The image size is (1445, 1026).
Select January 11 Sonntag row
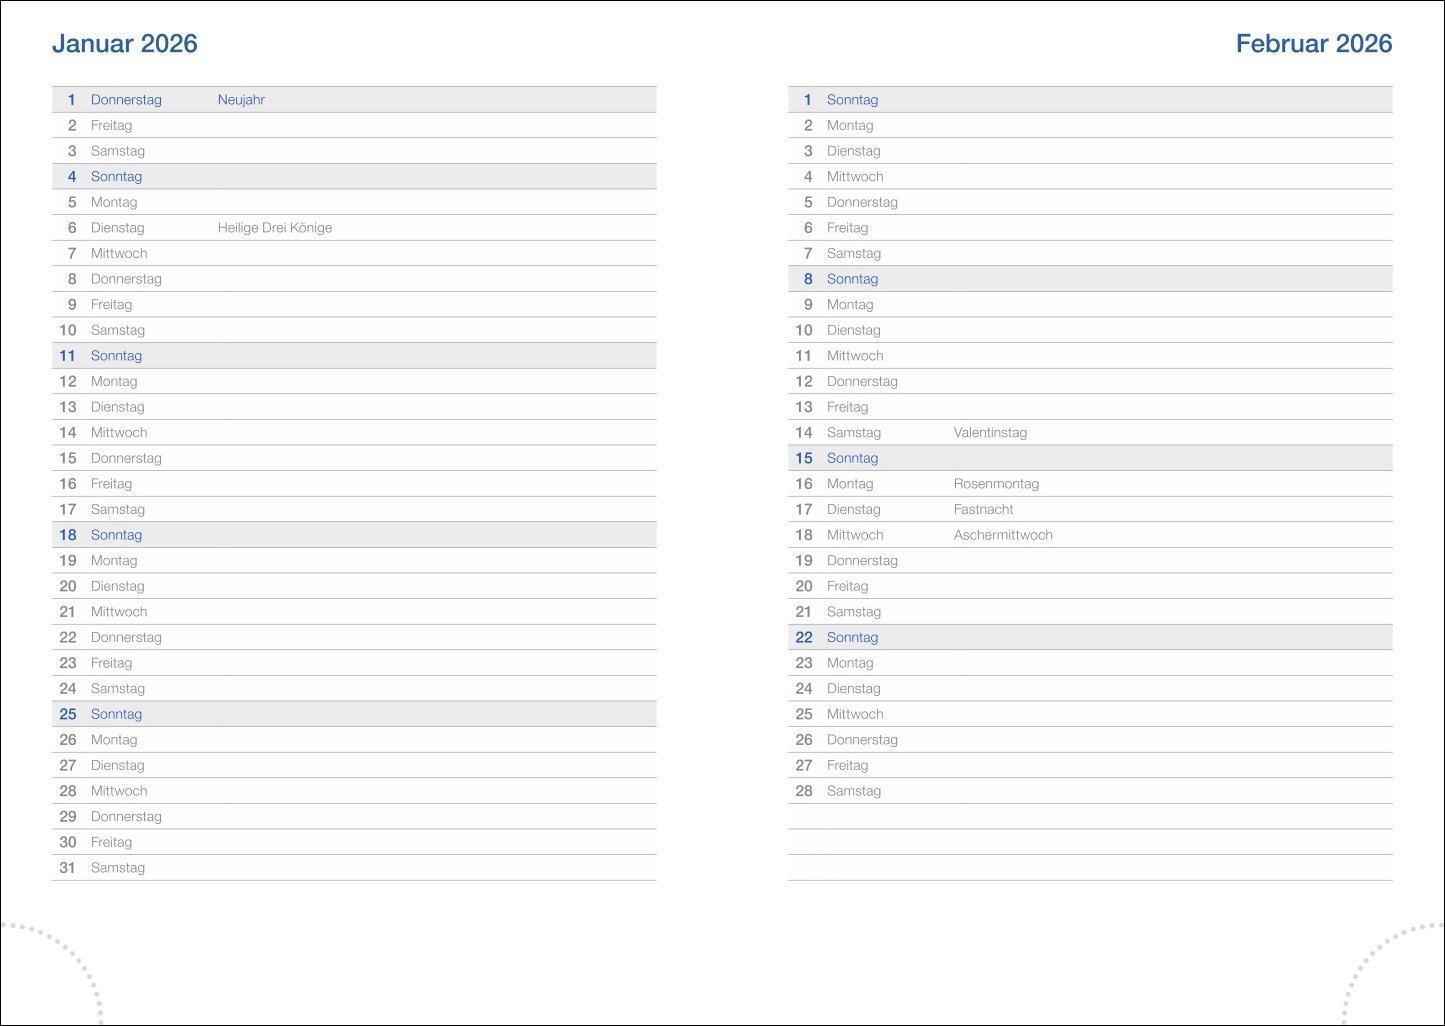click(x=354, y=356)
